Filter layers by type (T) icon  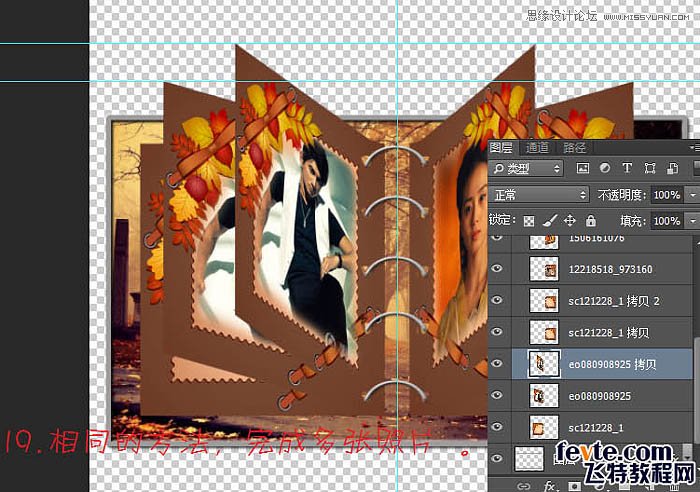click(x=627, y=168)
